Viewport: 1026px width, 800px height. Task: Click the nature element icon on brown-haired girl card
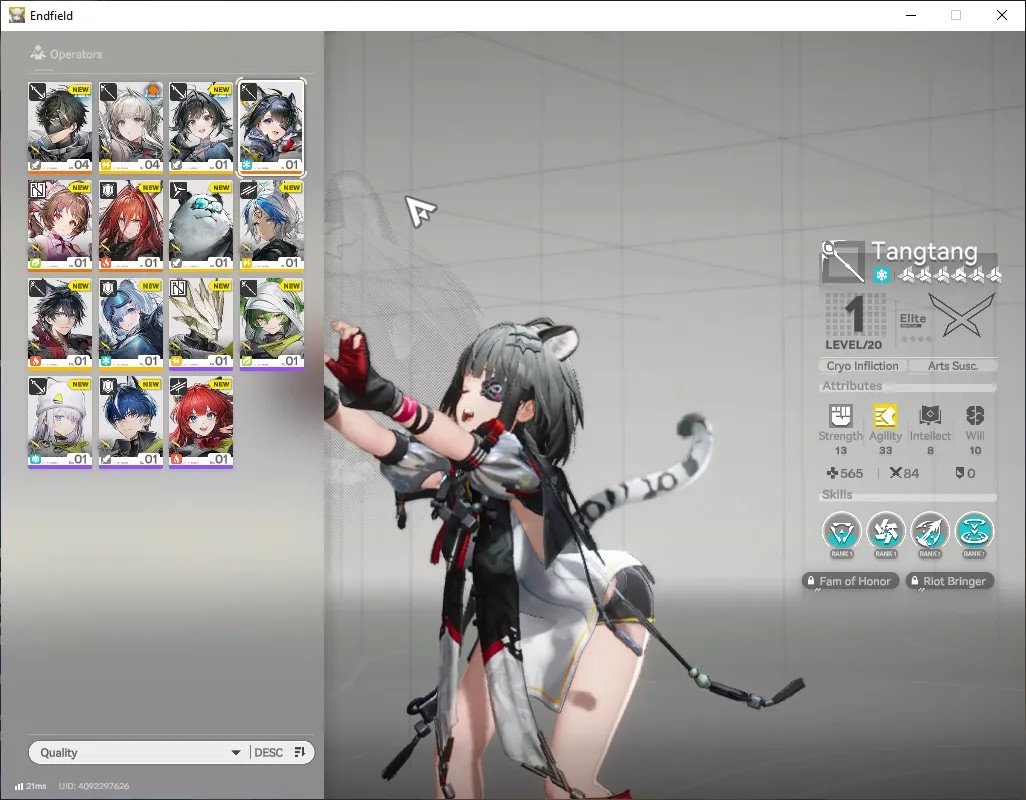35,263
